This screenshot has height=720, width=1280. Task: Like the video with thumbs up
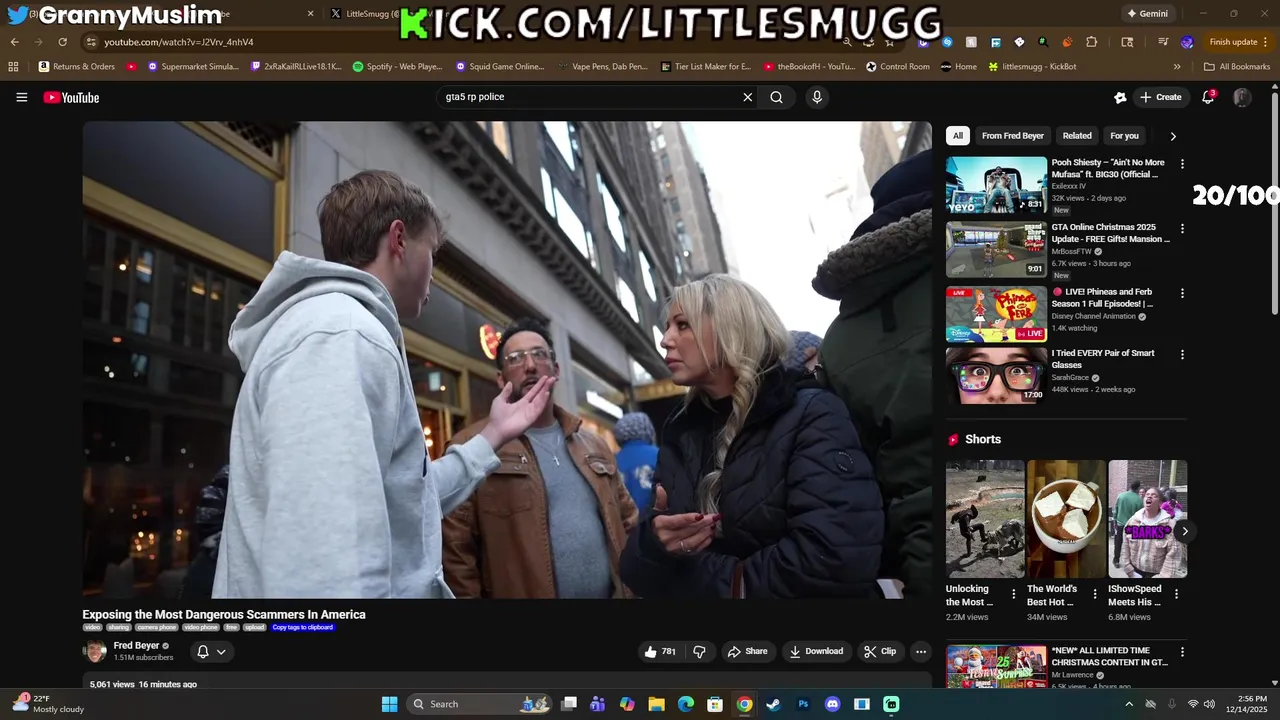point(660,651)
